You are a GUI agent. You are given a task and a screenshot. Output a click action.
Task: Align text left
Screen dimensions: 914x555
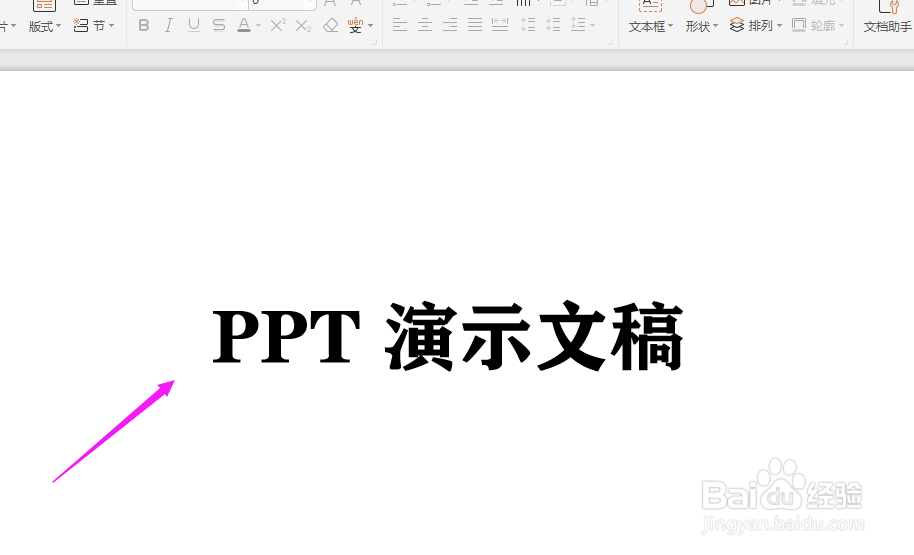pos(400,25)
